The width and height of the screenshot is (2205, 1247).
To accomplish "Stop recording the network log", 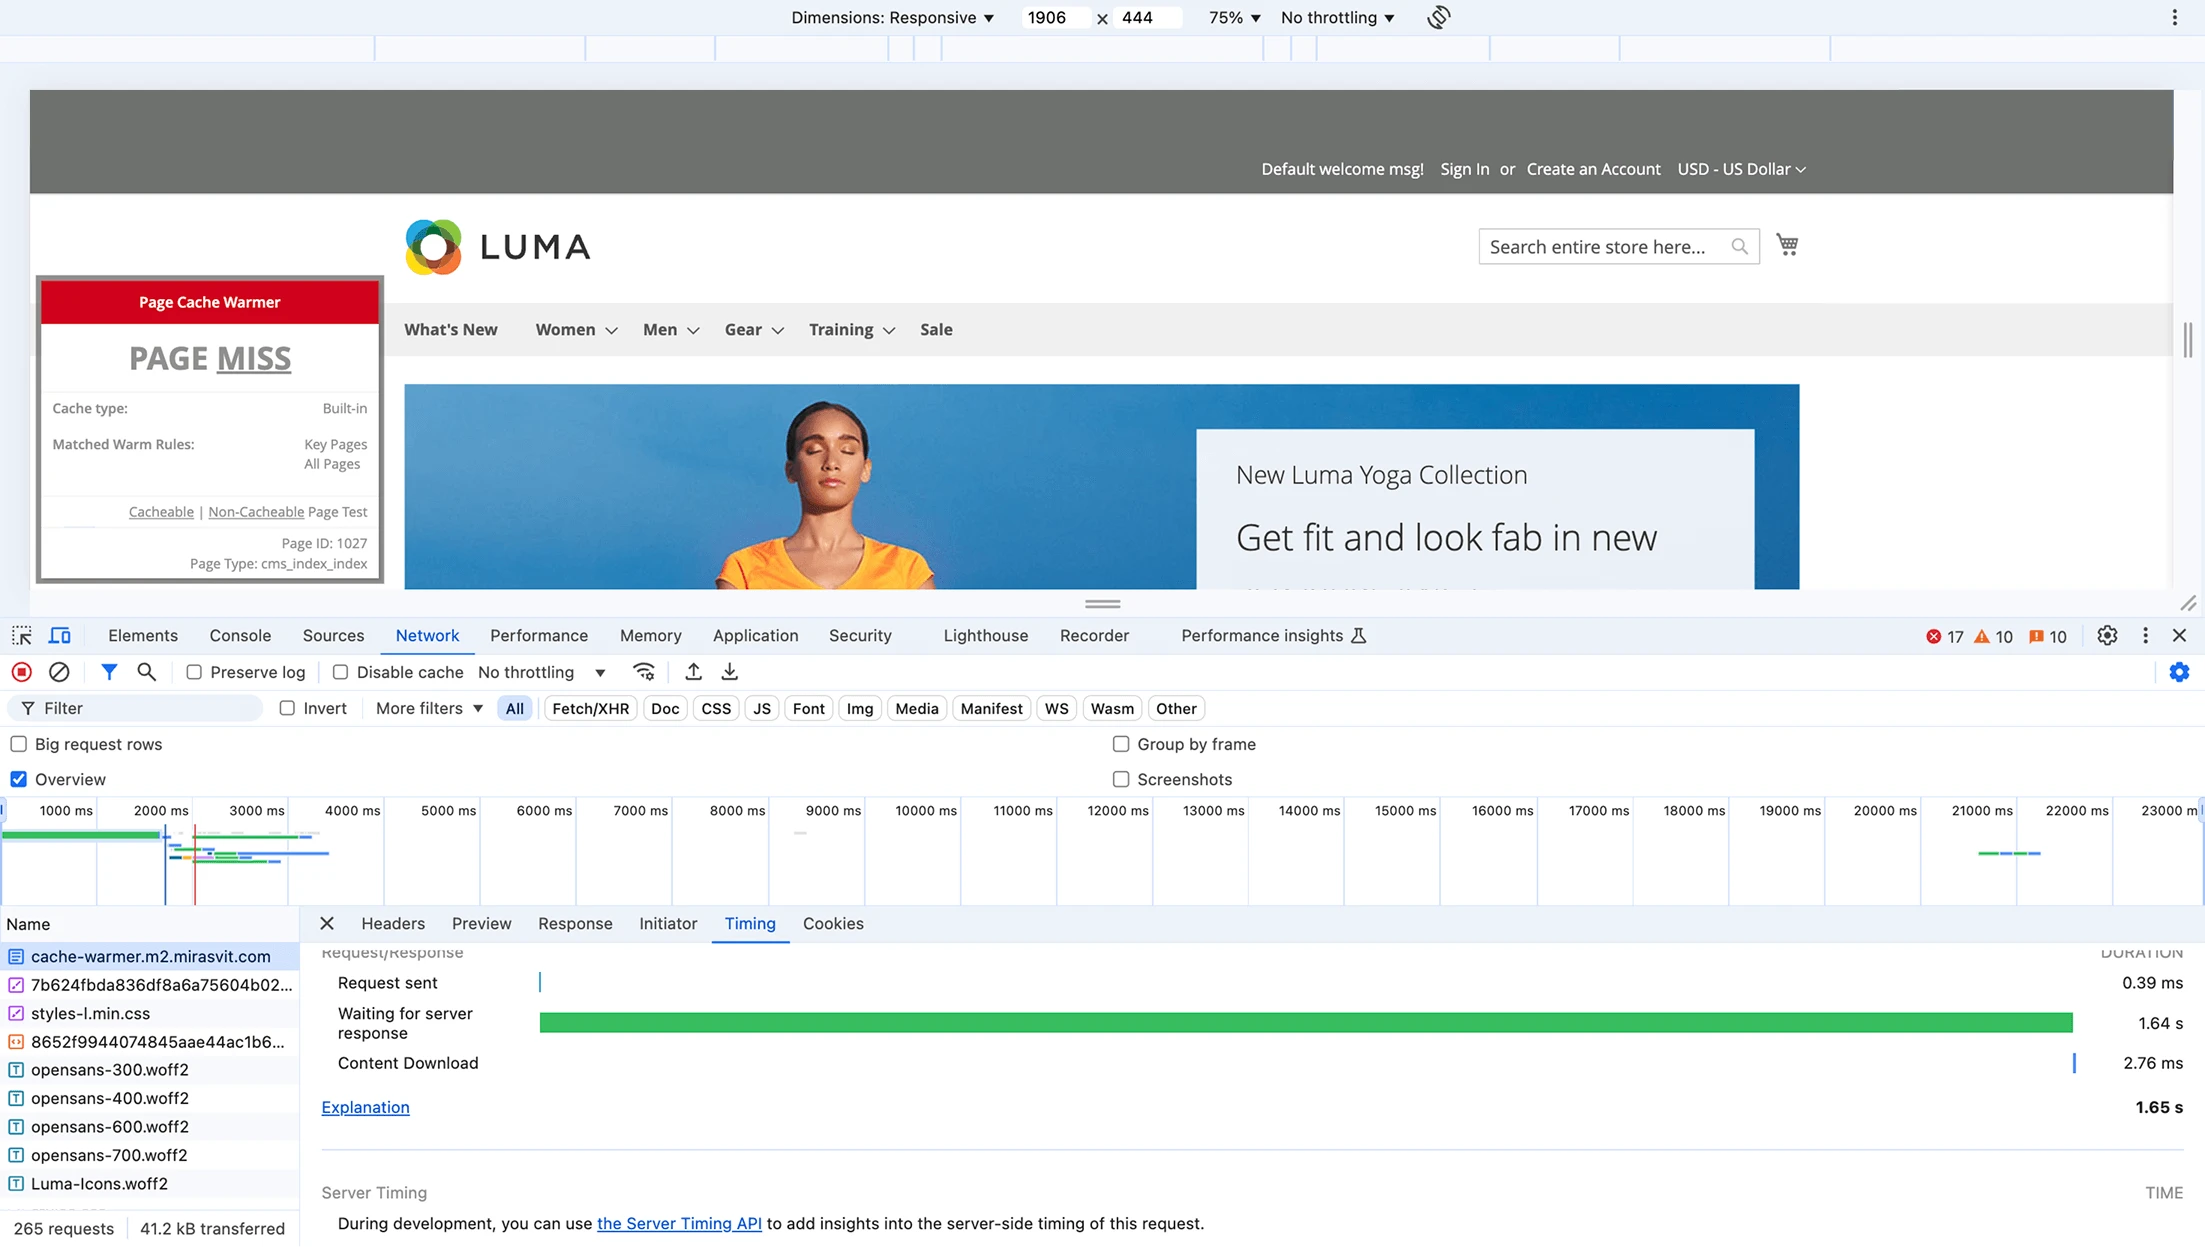I will point(21,672).
